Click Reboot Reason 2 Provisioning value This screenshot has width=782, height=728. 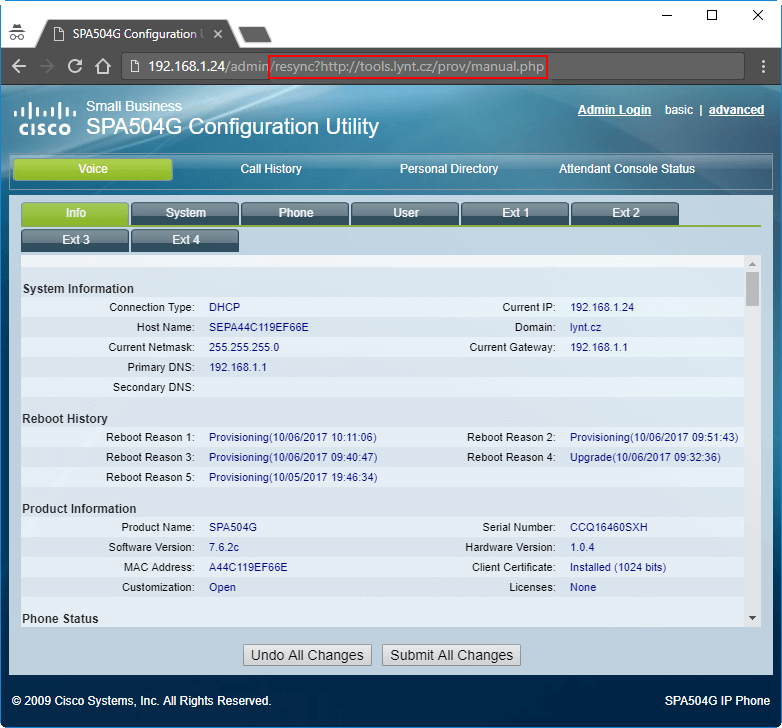click(654, 437)
